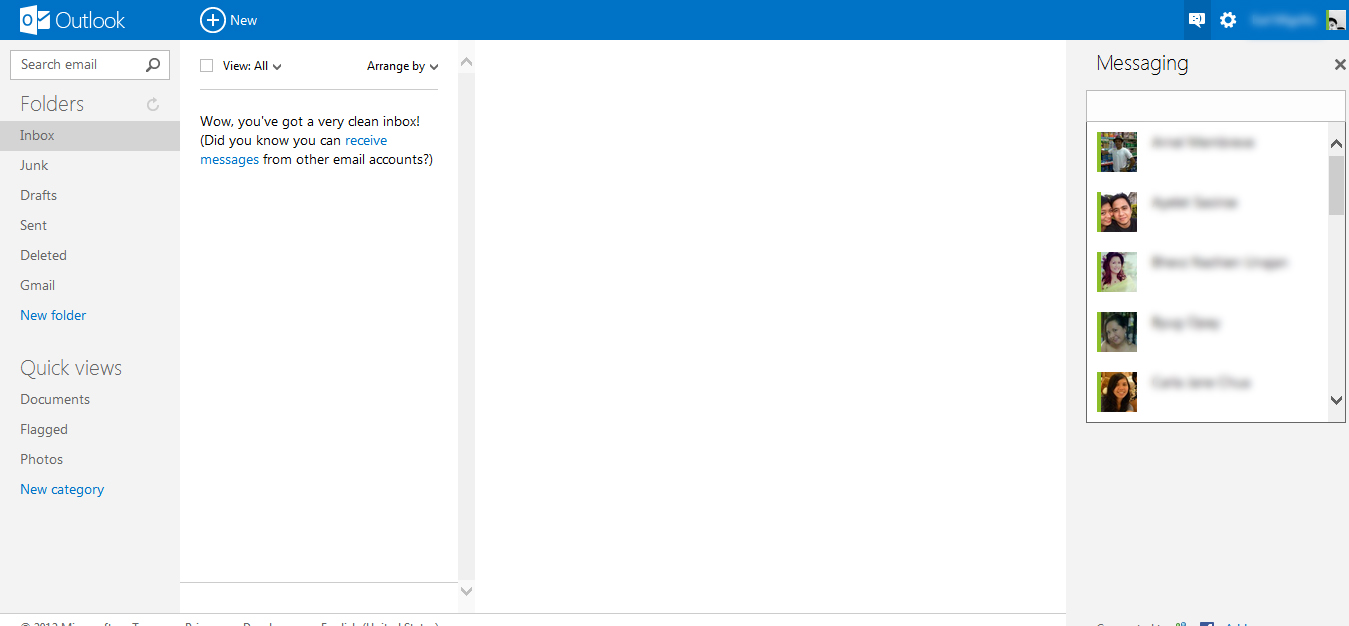Click the Folders heading
1349x626 pixels.
pos(52,104)
